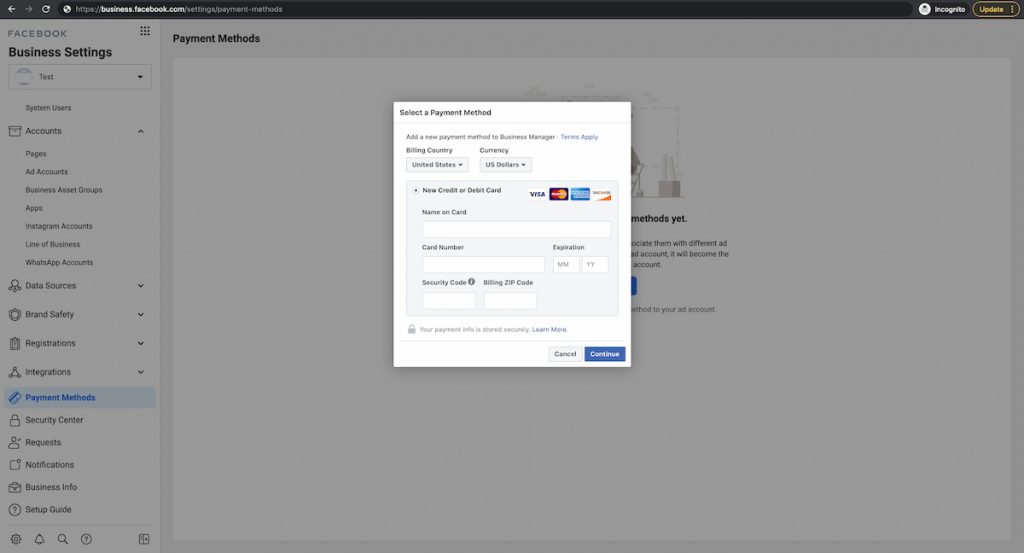
Task: Click the American Express logo
Action: pos(580,194)
